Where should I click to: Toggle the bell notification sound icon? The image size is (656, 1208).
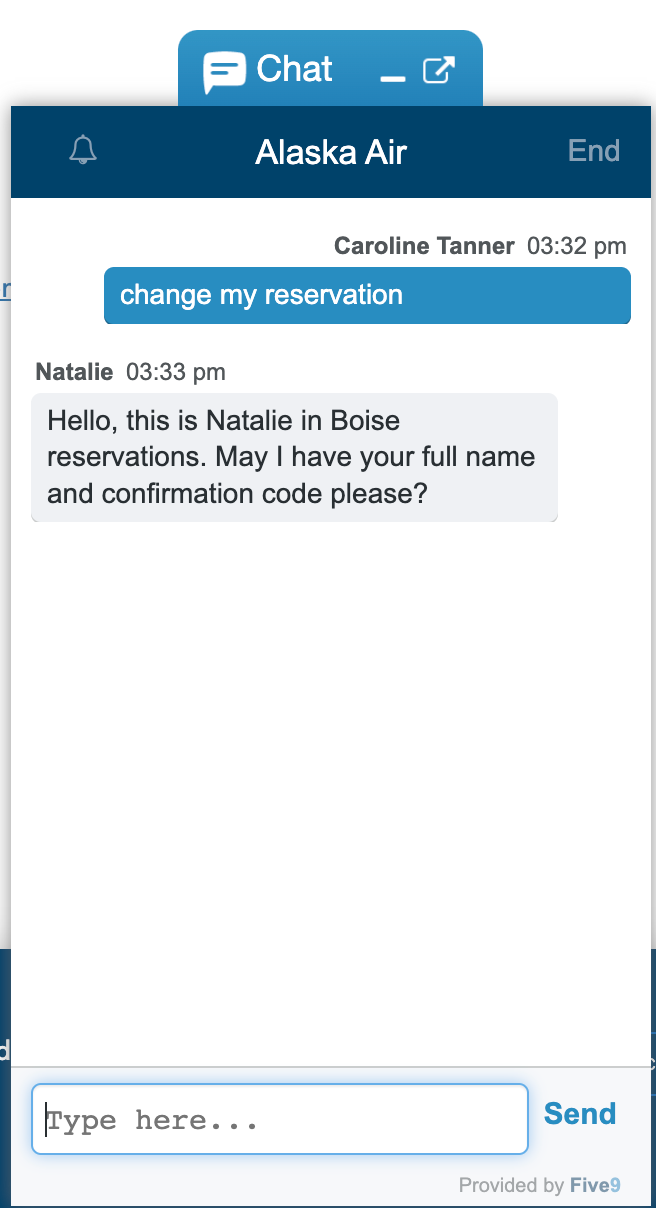[x=83, y=151]
